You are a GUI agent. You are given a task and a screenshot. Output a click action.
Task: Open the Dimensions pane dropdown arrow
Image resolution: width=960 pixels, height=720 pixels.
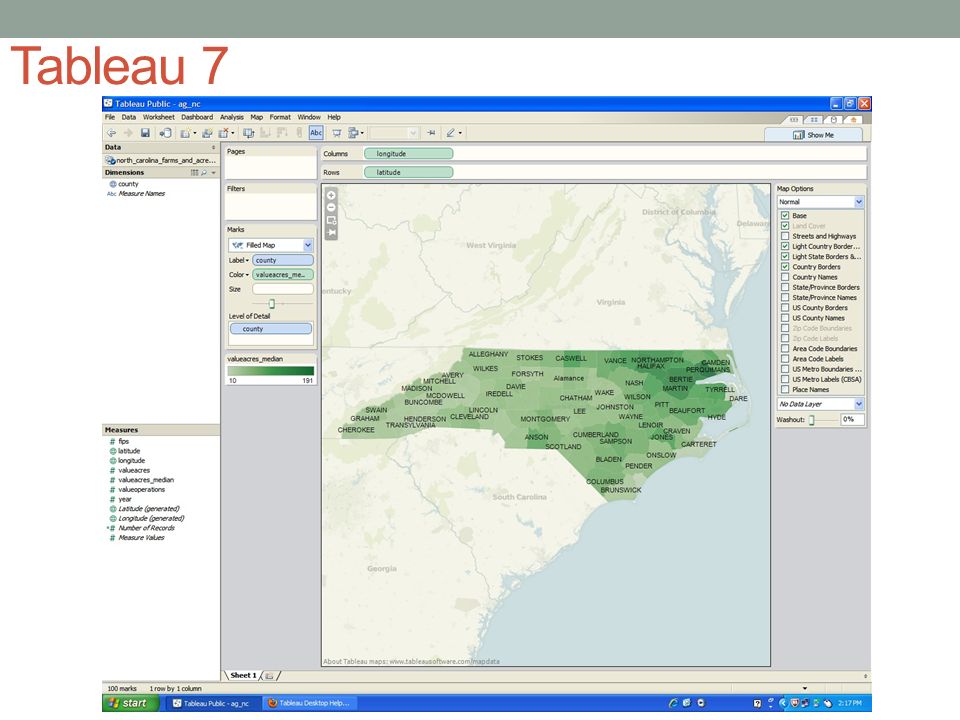tap(214, 173)
